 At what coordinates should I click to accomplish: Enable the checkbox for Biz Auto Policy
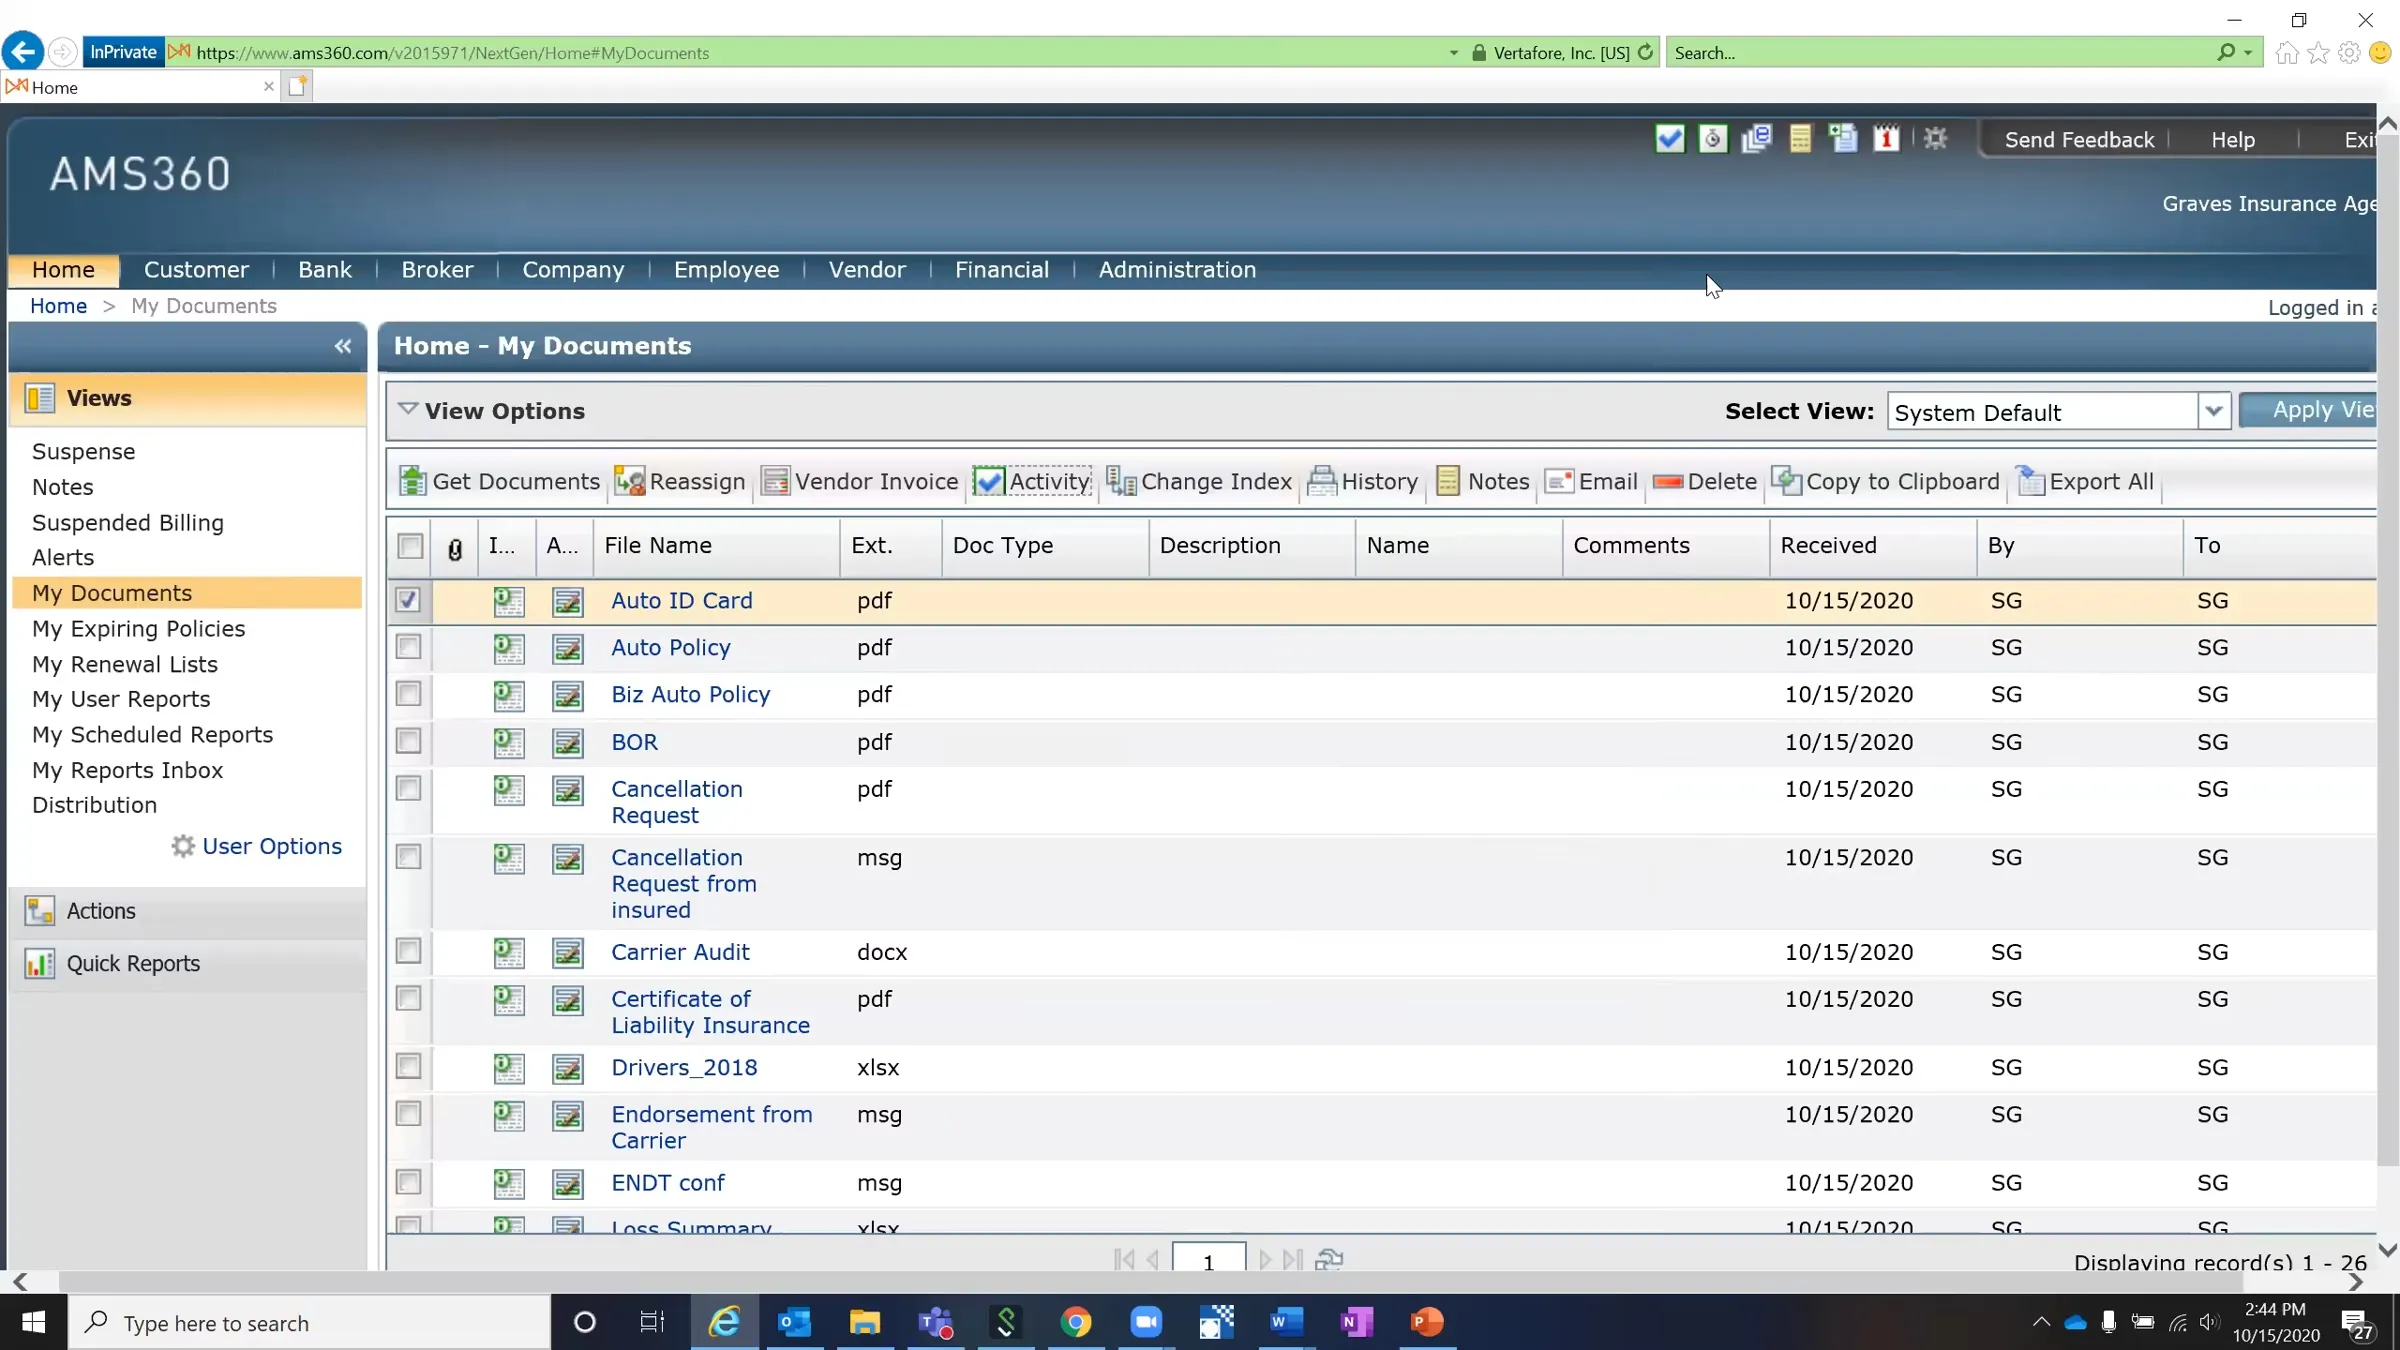click(408, 694)
